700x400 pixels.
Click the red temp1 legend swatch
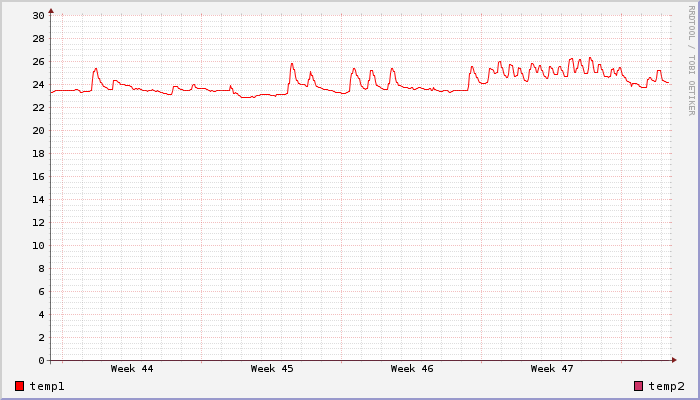click(x=20, y=386)
